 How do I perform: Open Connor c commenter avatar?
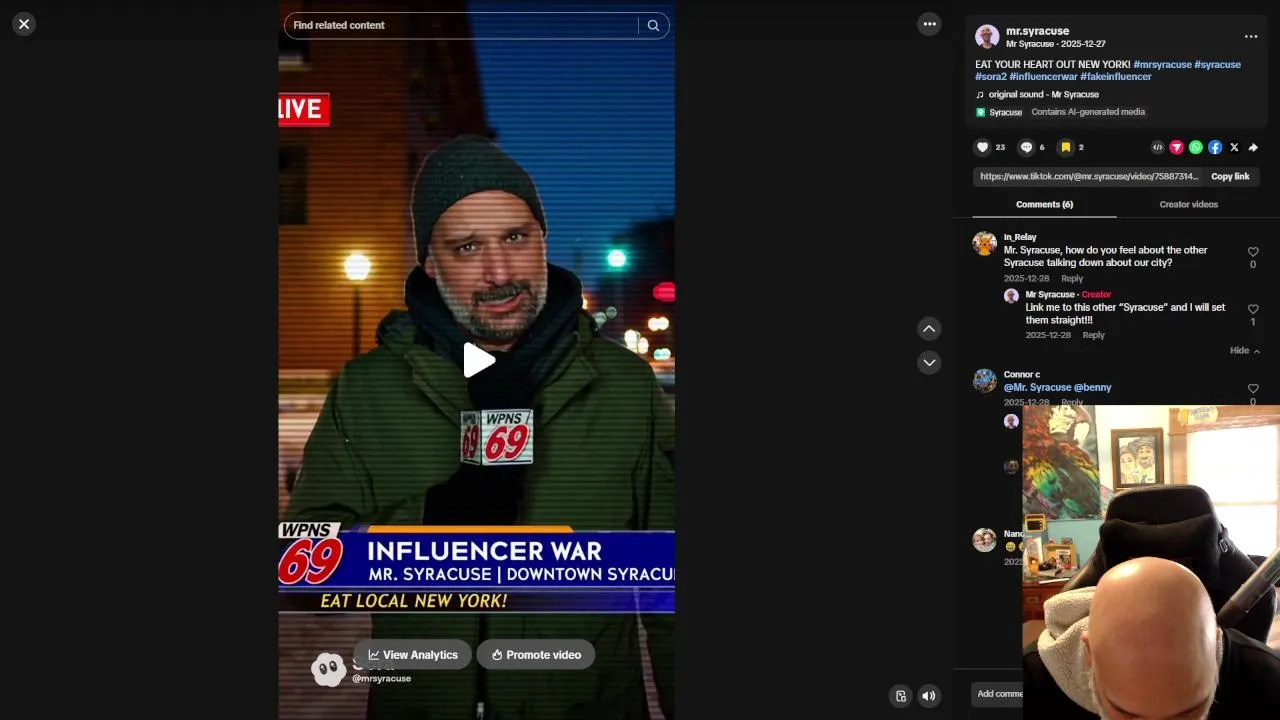(985, 381)
